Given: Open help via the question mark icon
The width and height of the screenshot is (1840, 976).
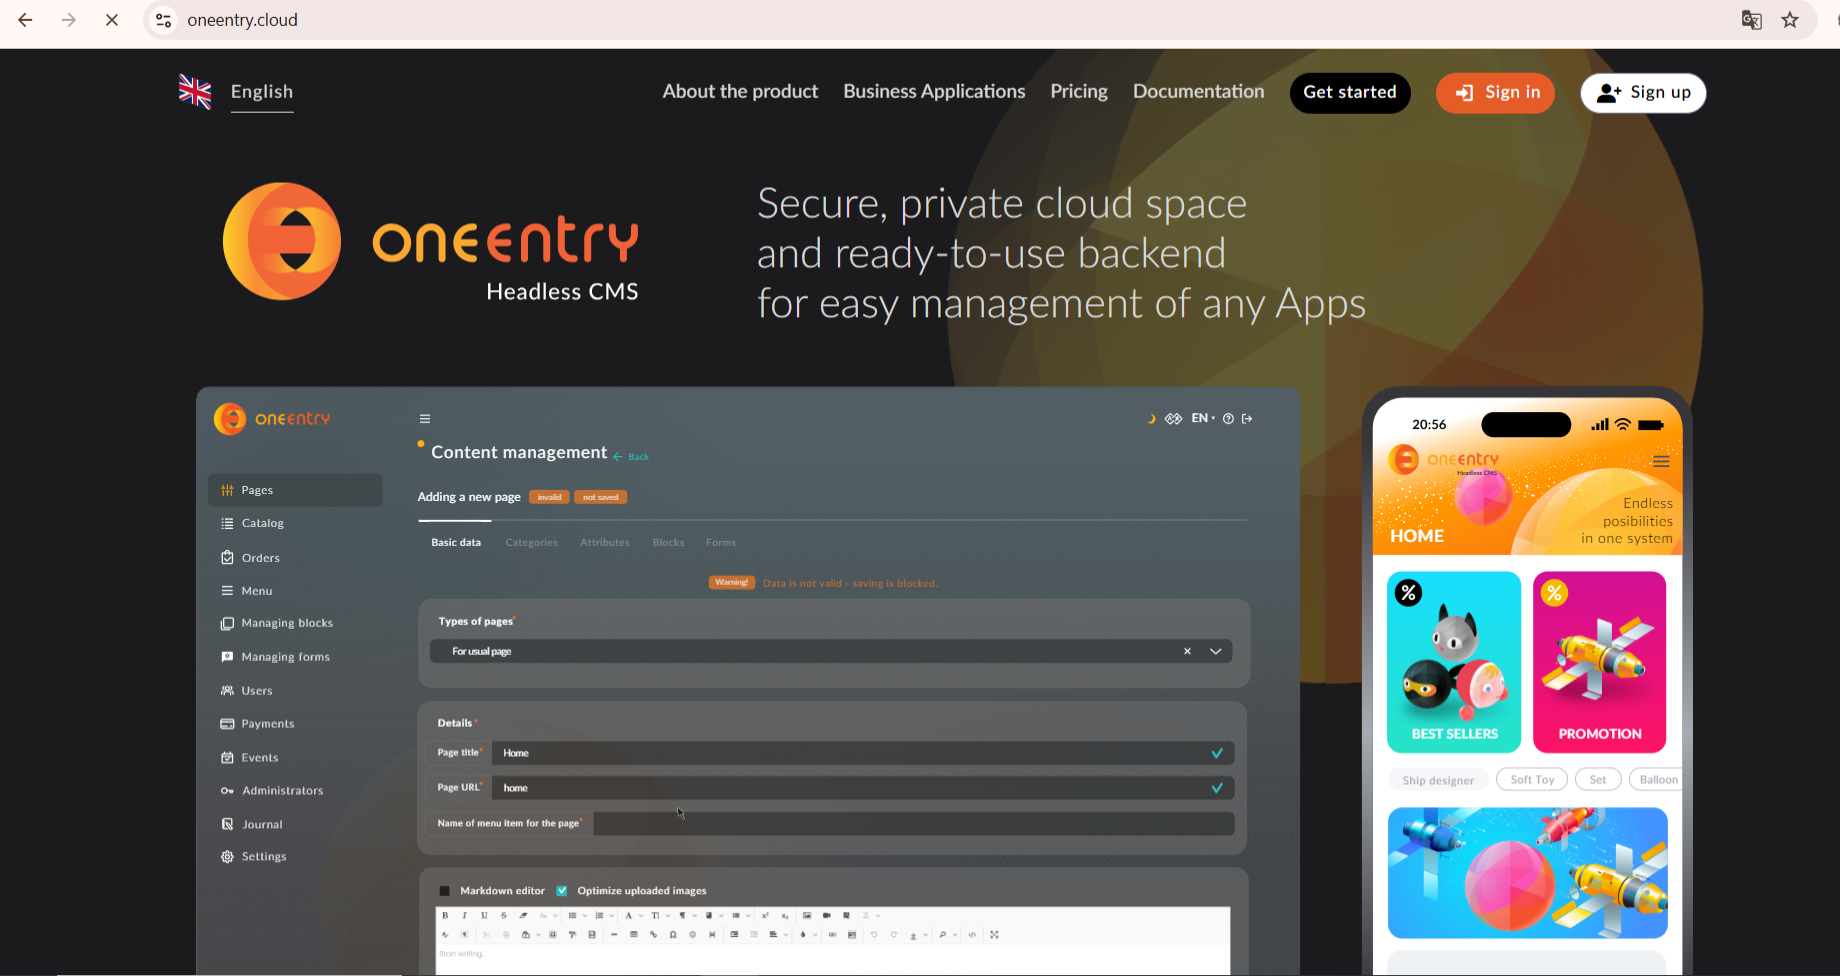Looking at the screenshot, I should [x=1228, y=418].
